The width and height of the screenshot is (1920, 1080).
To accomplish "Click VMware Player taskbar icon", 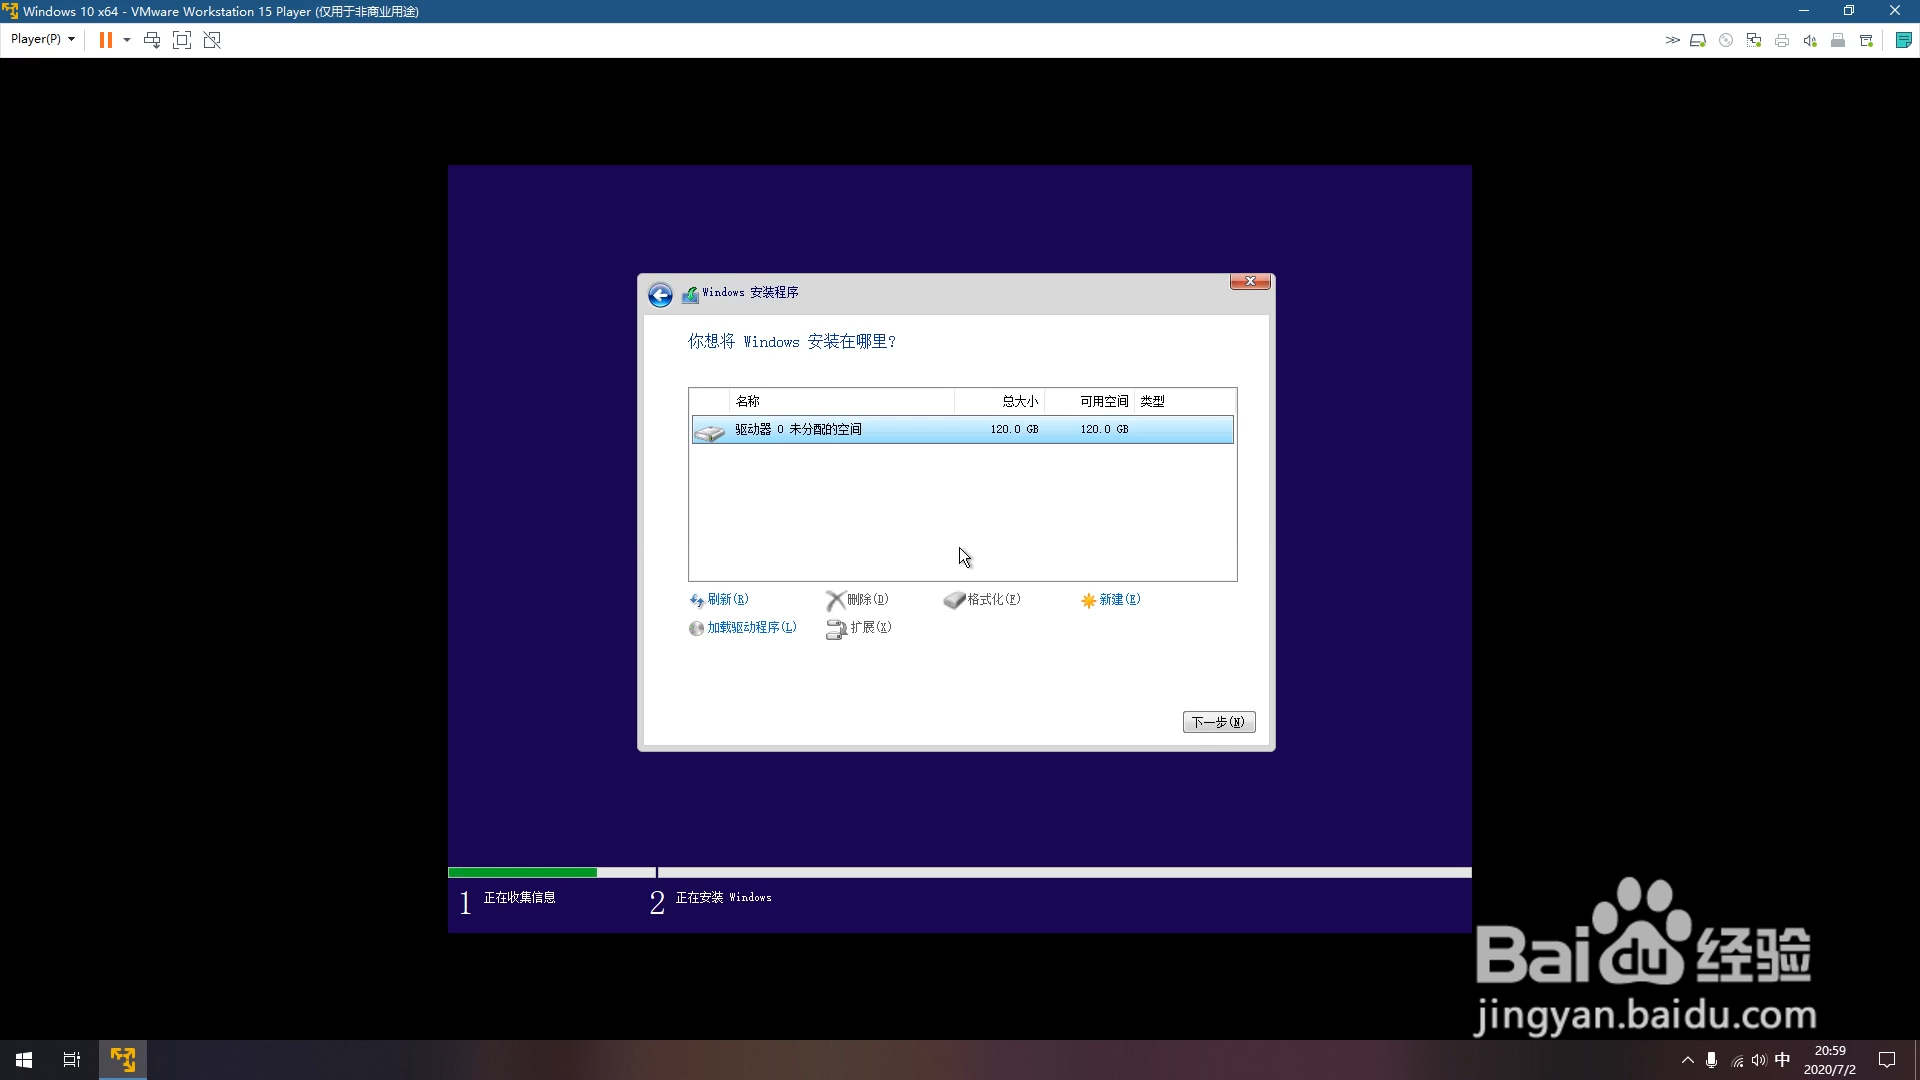I will click(123, 1060).
